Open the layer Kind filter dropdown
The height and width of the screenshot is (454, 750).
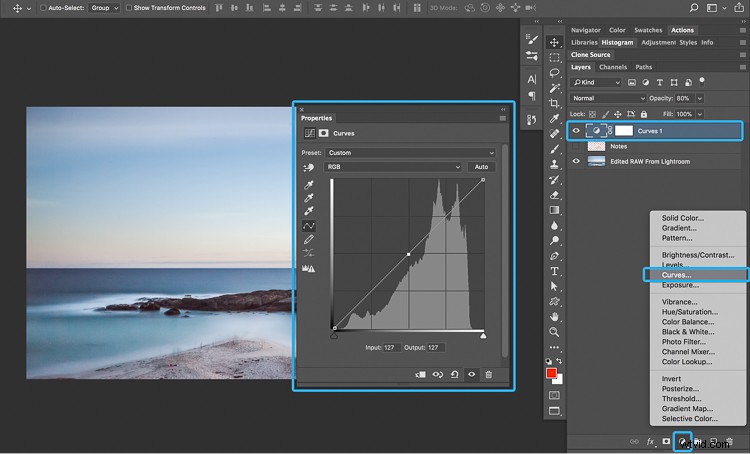click(x=596, y=82)
